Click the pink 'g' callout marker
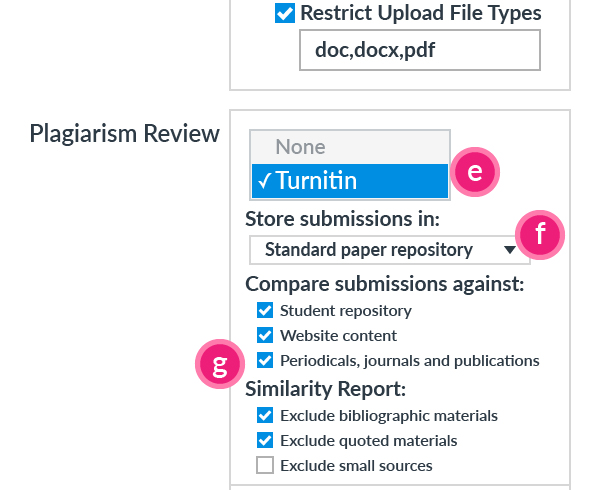This screenshot has width=600, height=490. click(220, 362)
